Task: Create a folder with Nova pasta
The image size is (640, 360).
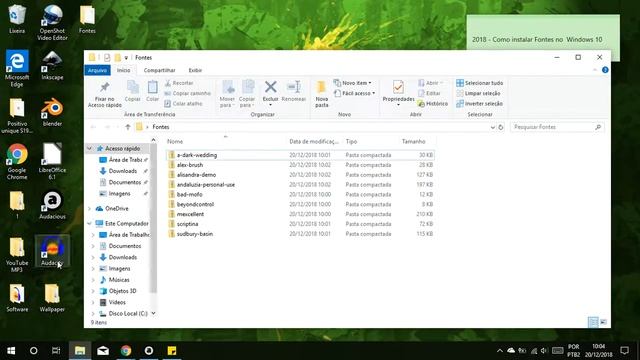Action: pos(322,94)
